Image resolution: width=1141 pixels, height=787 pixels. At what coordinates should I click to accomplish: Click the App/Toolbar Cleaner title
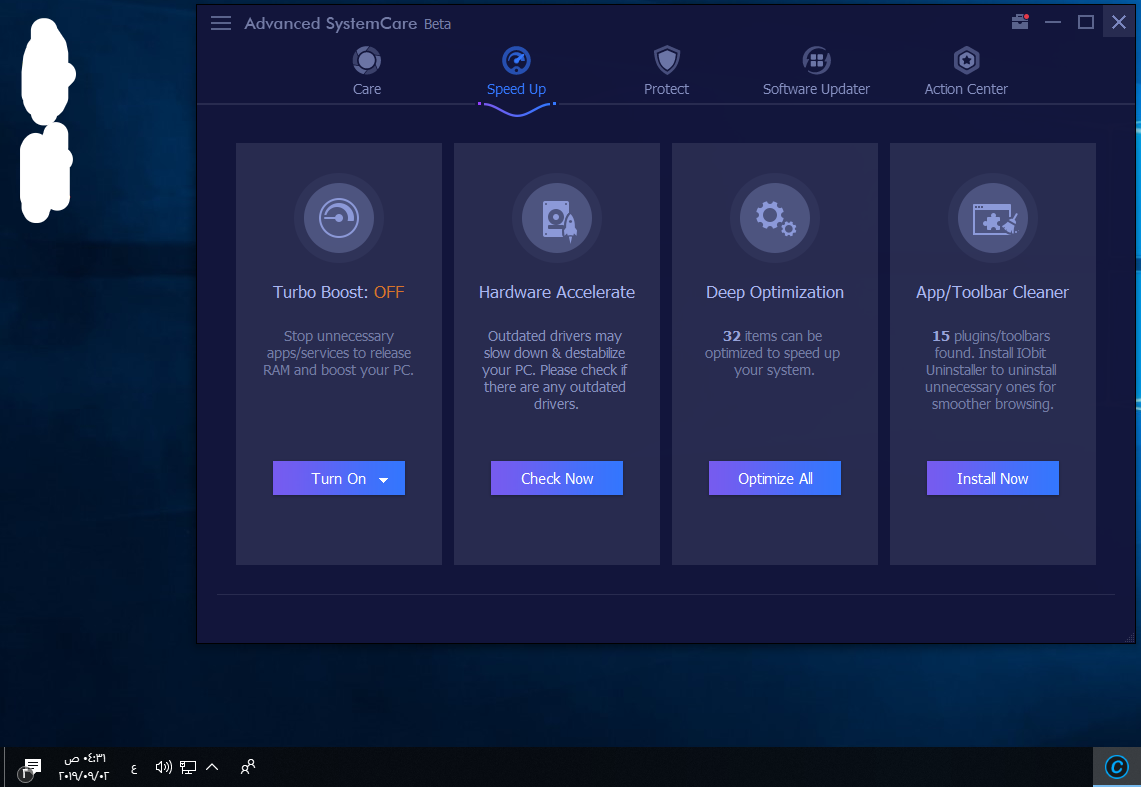[993, 292]
